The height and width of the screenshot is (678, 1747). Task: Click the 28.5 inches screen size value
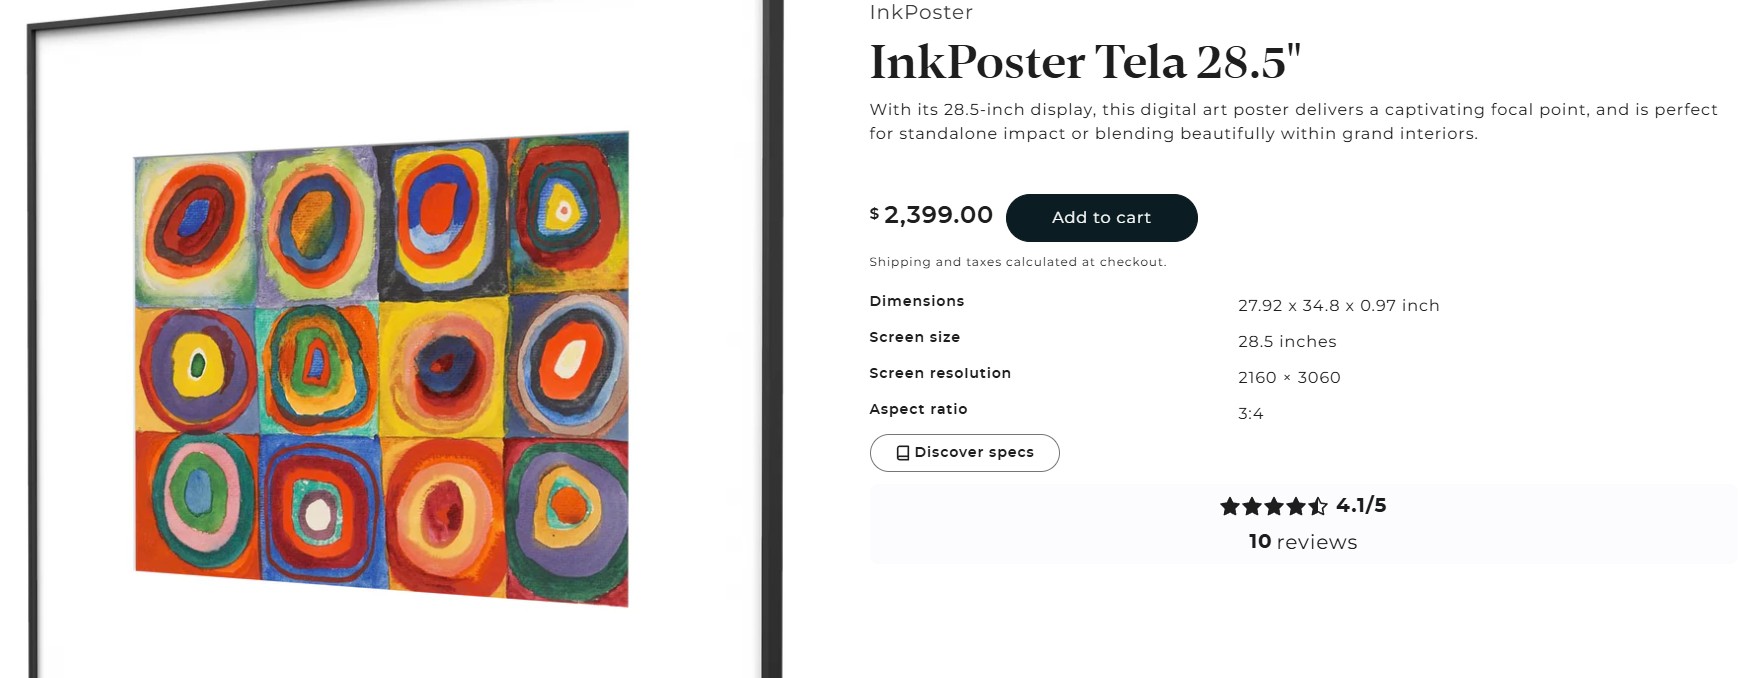1287,342
